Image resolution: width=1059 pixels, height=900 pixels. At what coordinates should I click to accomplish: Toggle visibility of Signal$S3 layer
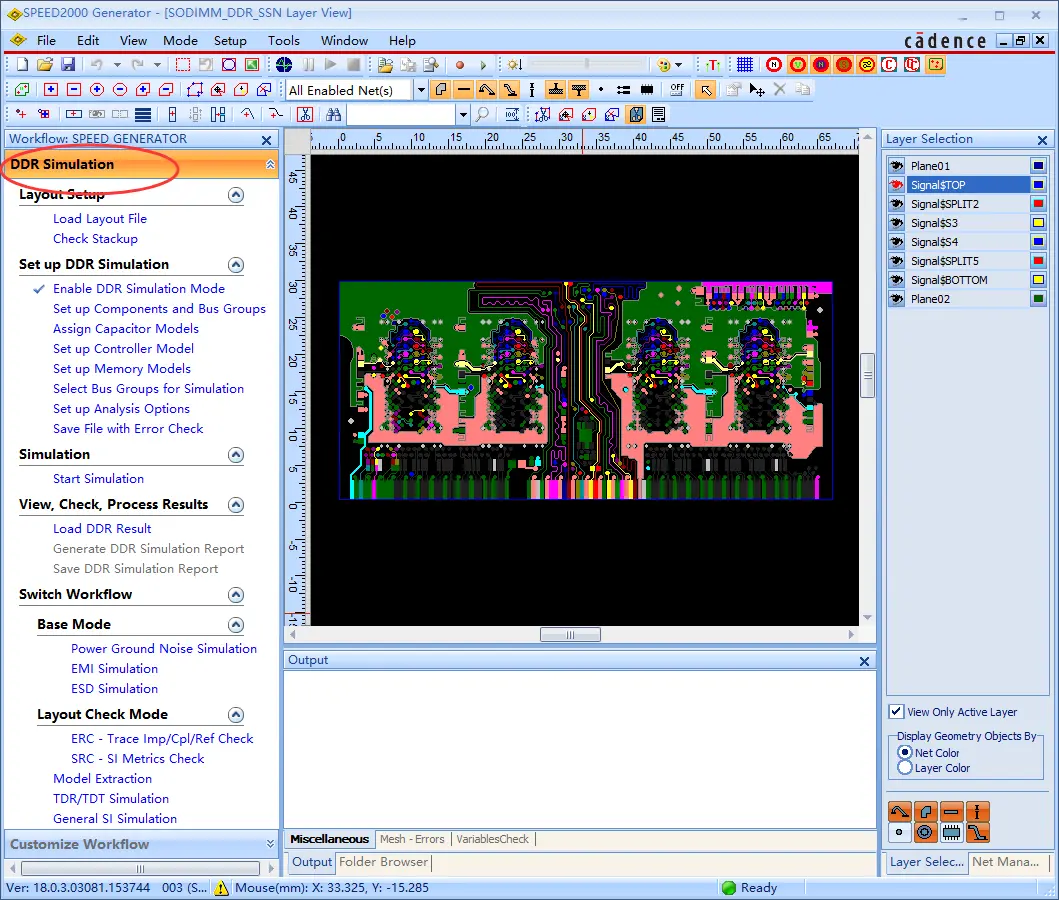point(896,223)
